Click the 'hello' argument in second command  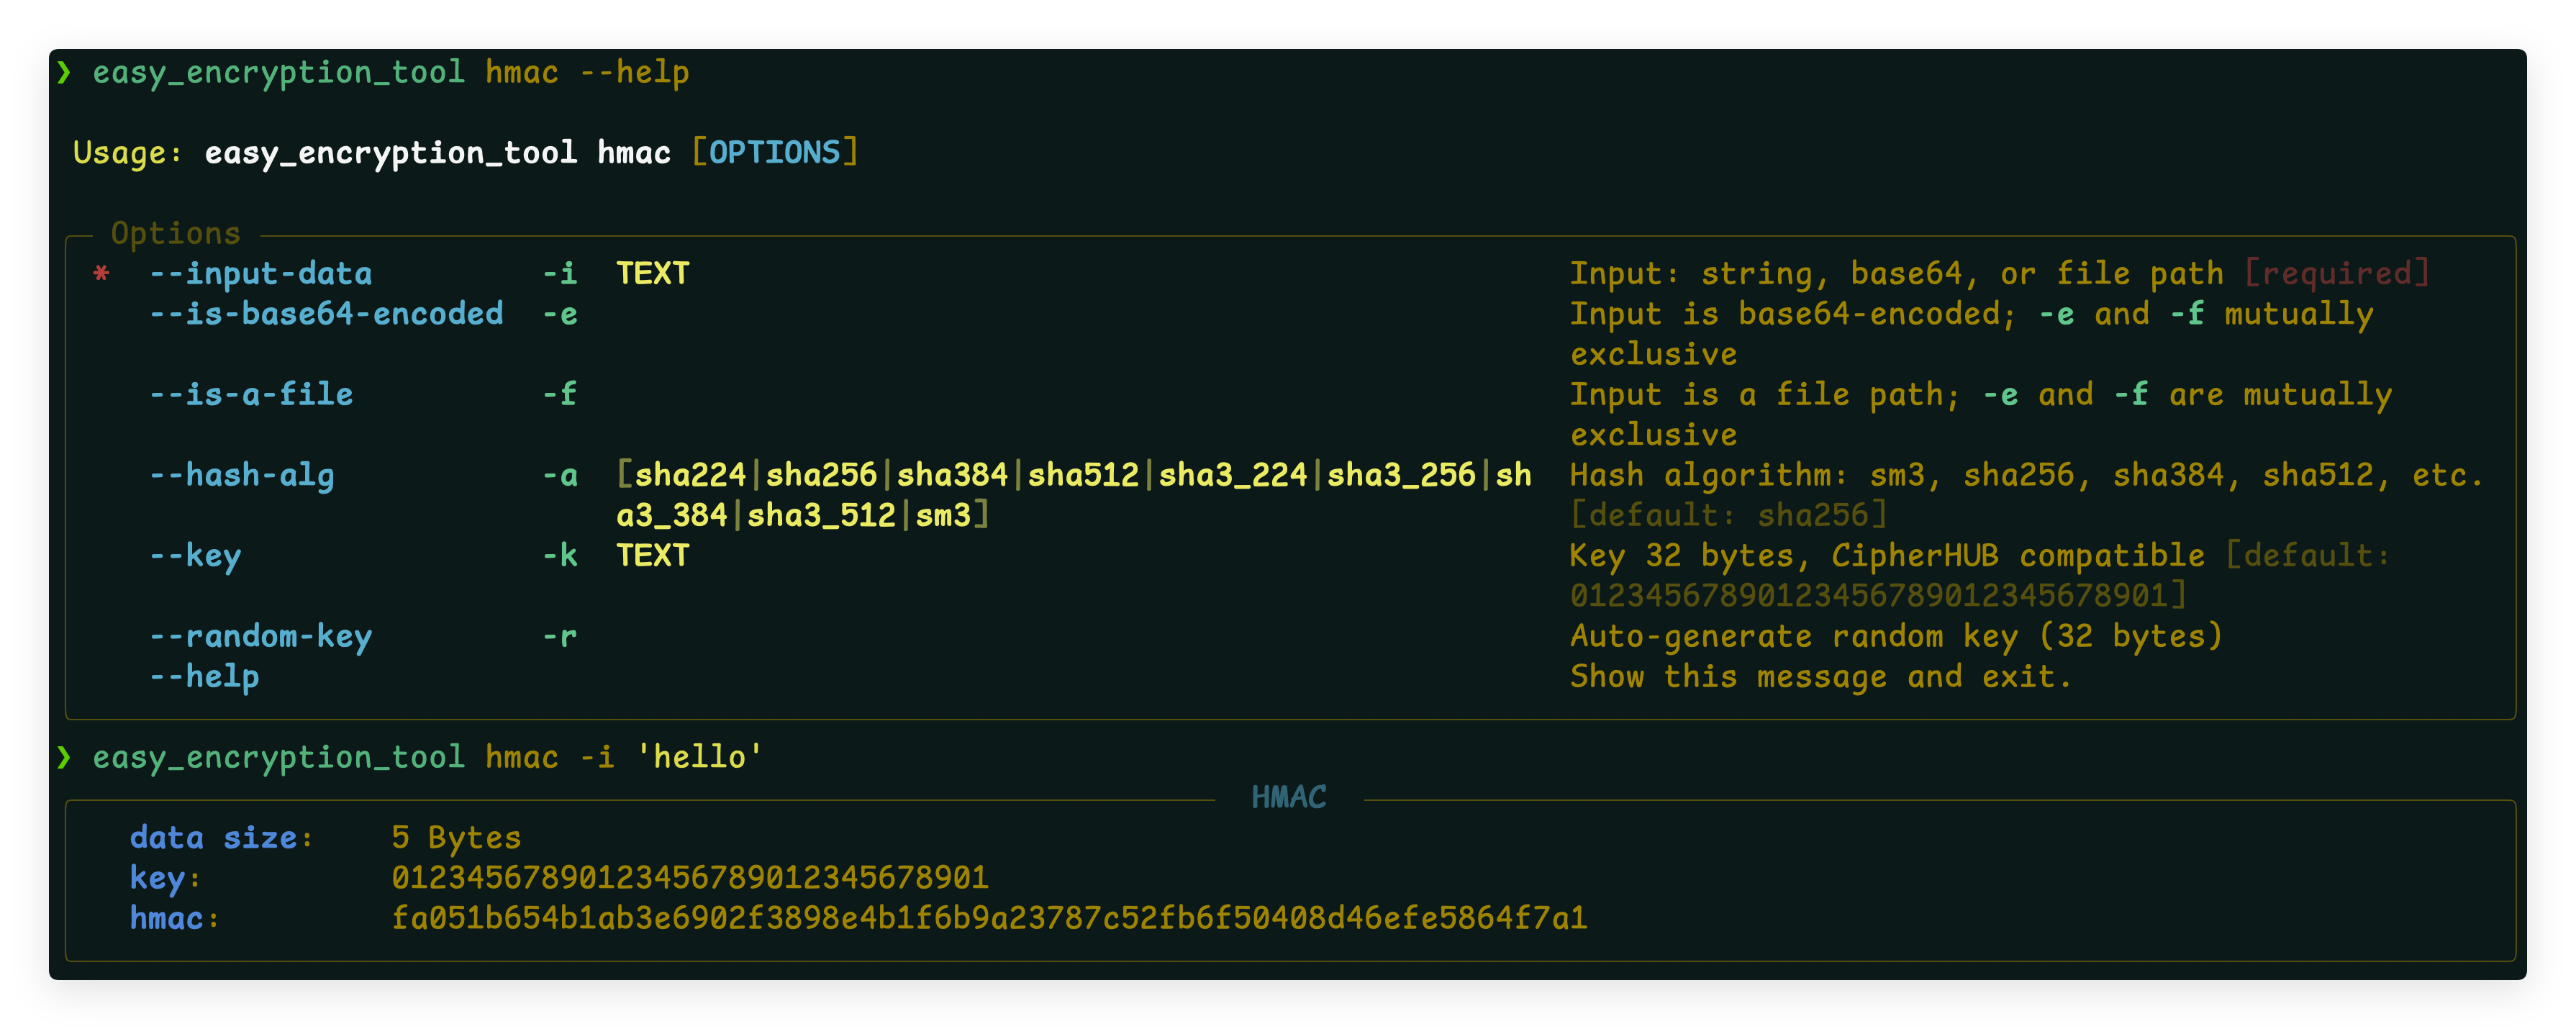699,757
